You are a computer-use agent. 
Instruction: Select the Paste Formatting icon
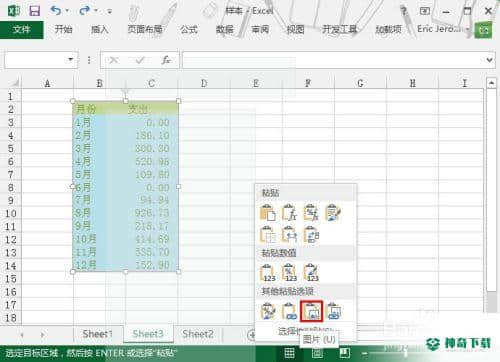(268, 311)
